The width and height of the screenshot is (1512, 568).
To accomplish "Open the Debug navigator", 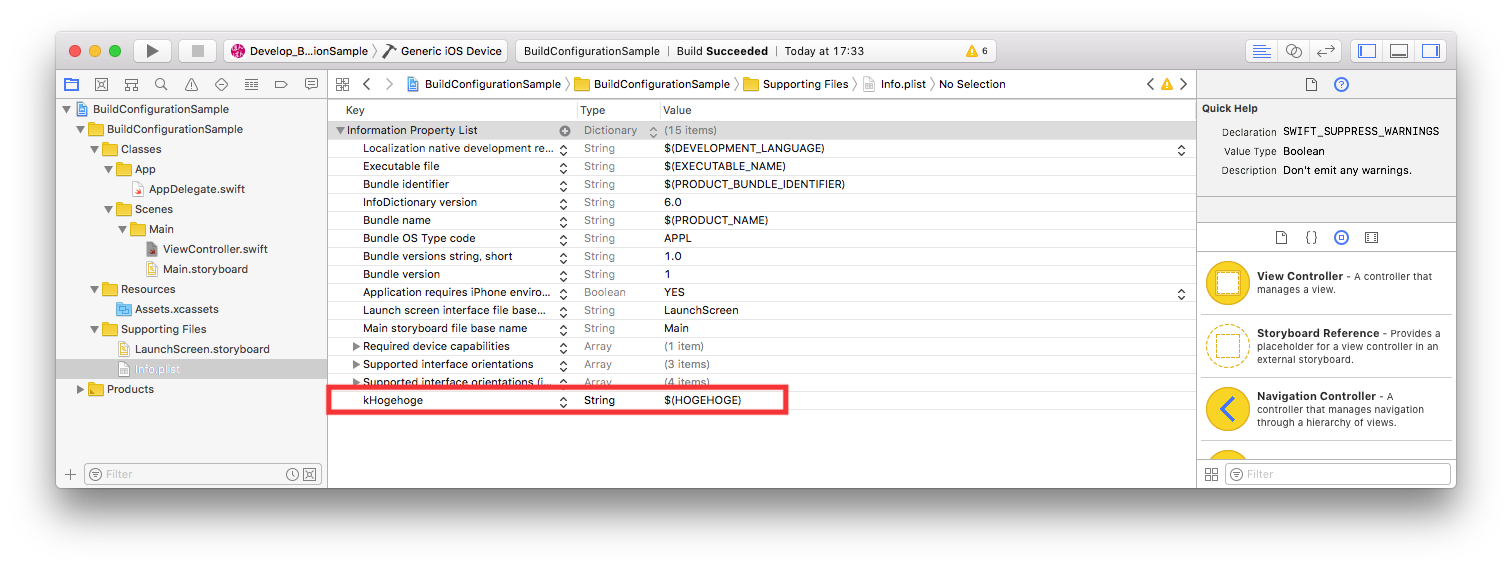I will (251, 84).
